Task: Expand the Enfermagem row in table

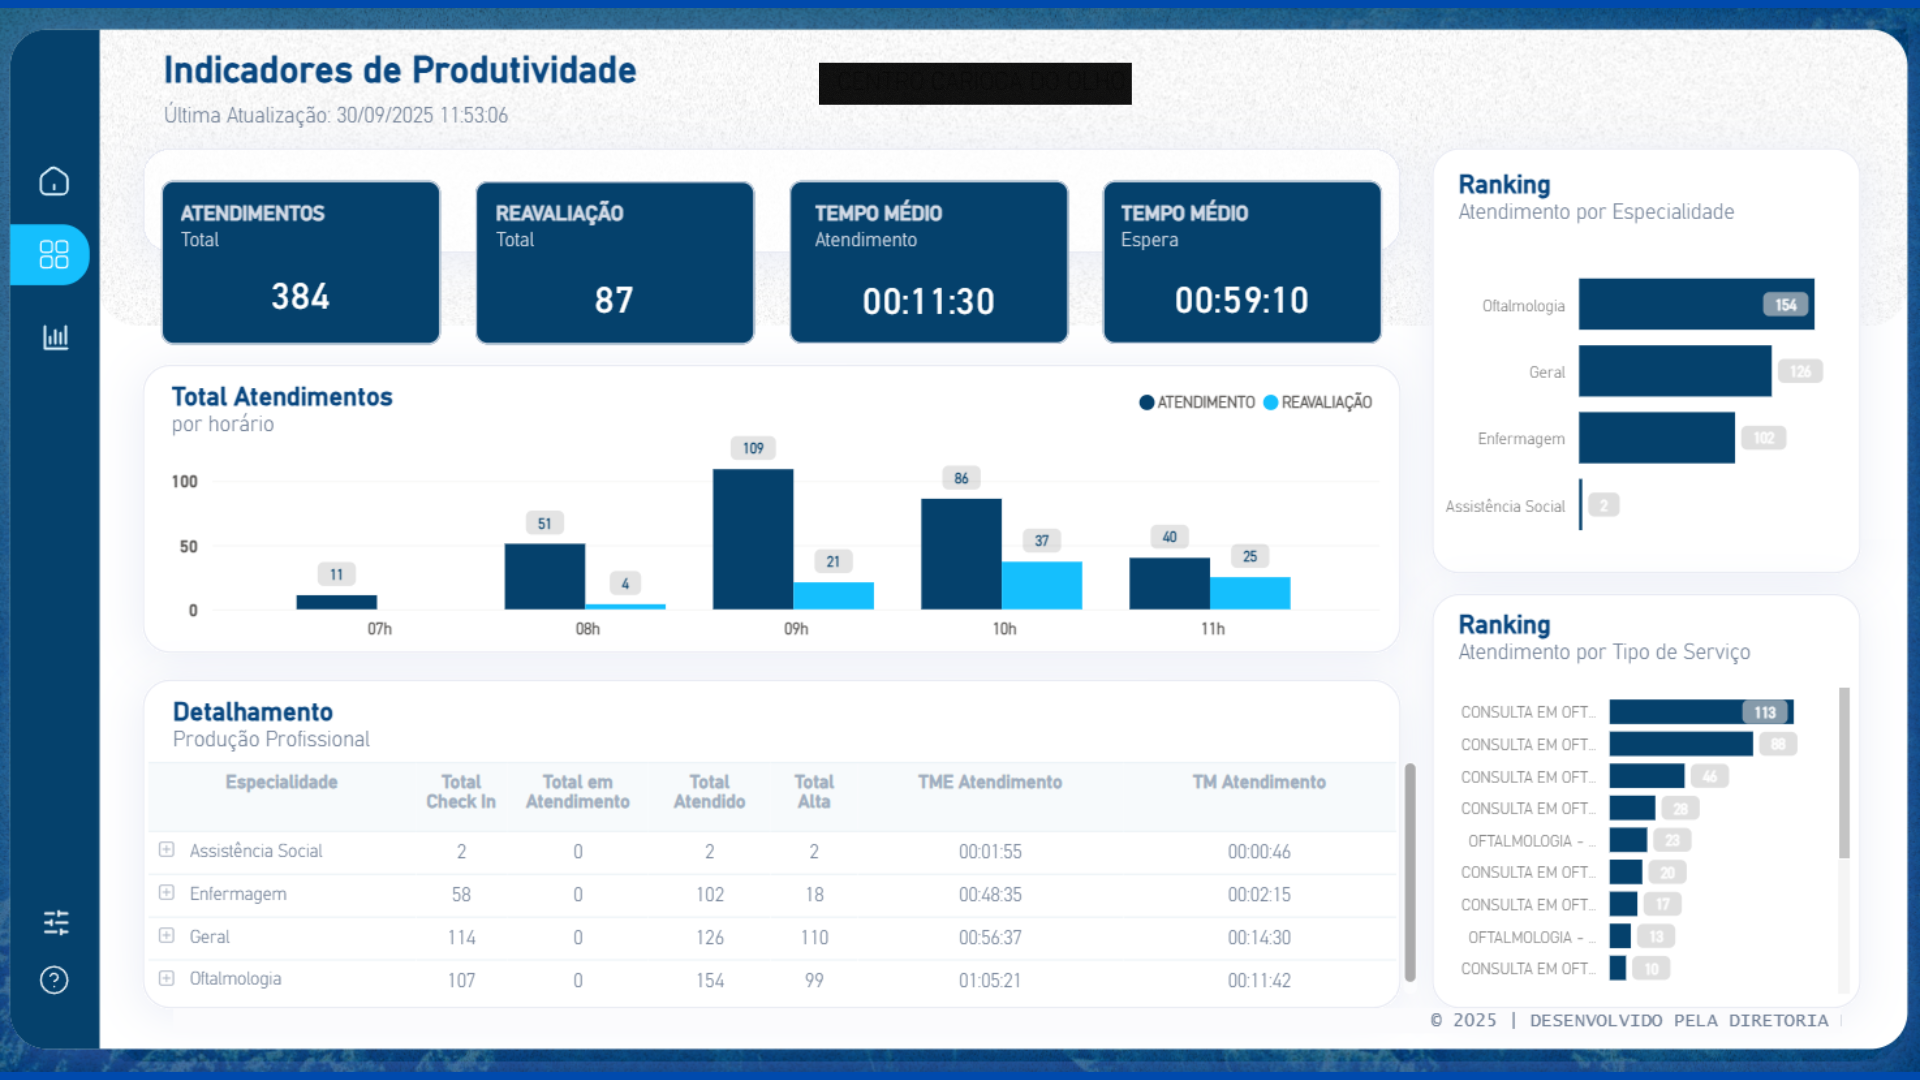Action: (x=167, y=893)
